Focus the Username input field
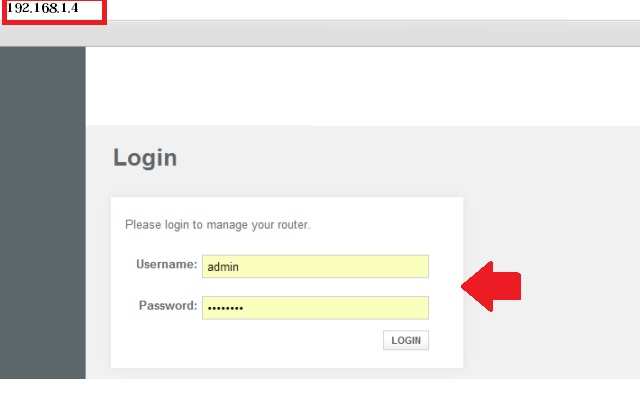Screen dimensions: 640x404 tap(315, 266)
